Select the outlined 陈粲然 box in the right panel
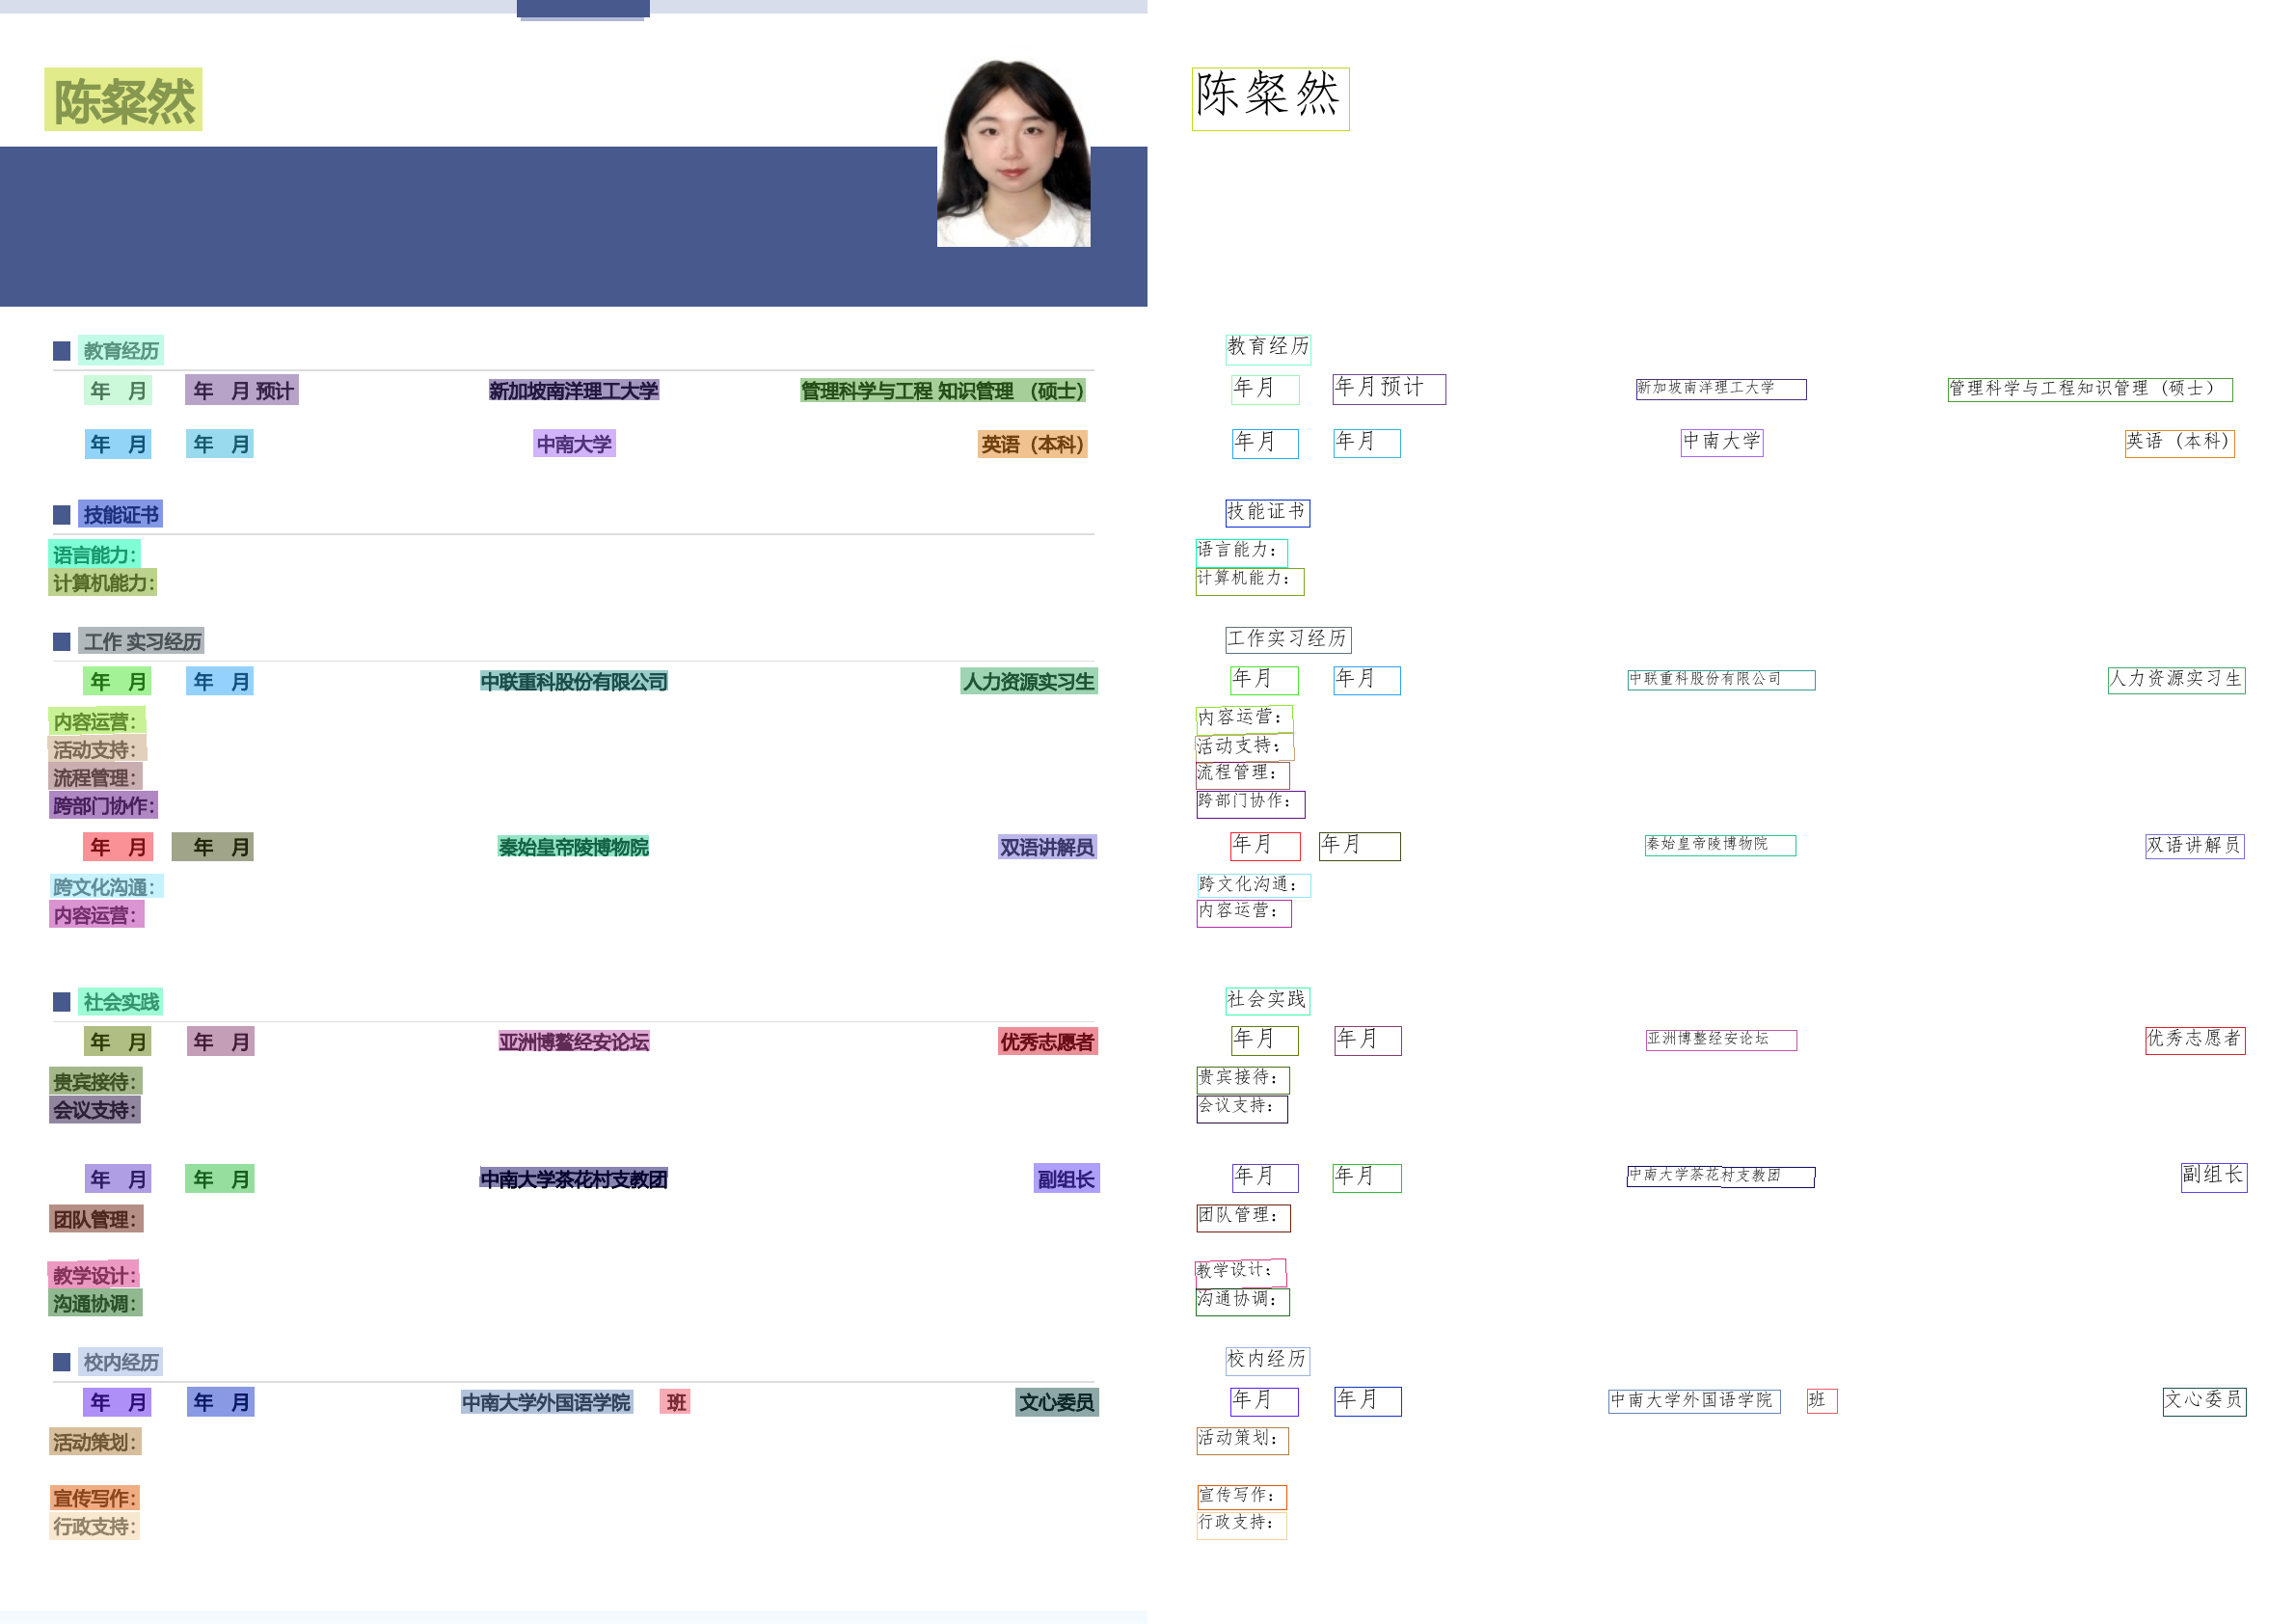2295x1624 pixels. 1270,98
